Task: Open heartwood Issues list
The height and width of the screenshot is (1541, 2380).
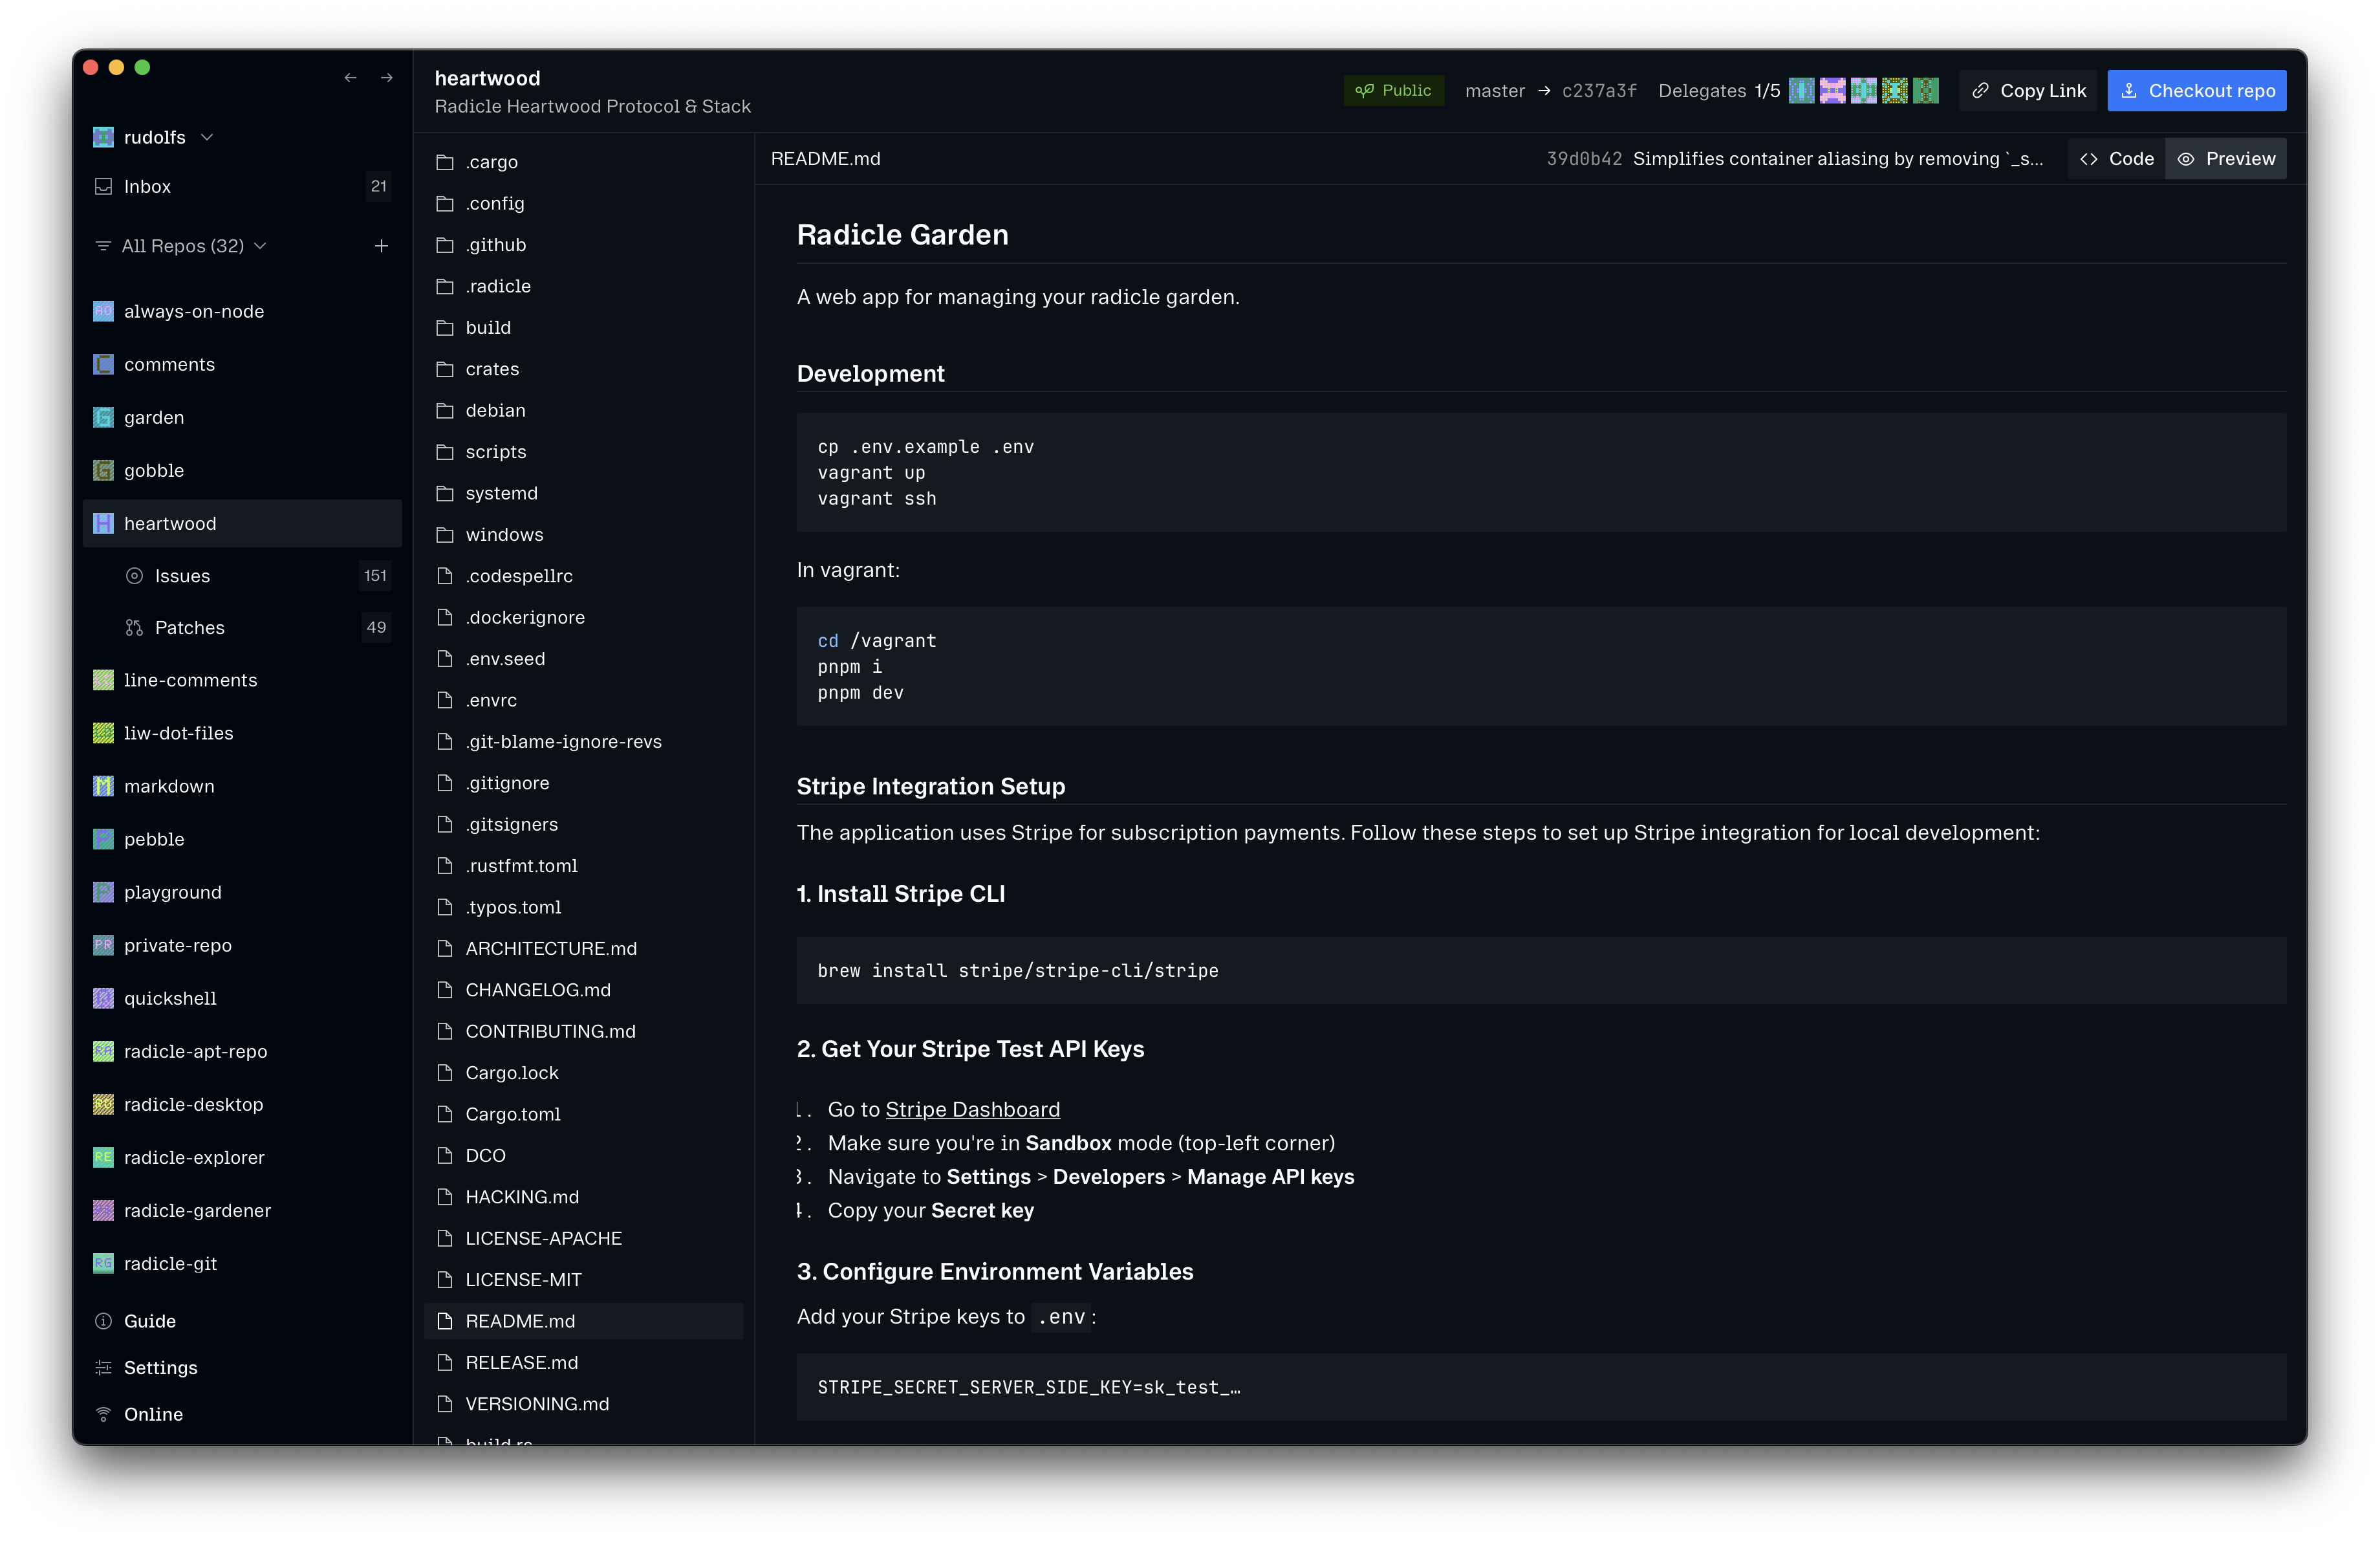Action: coord(182,576)
